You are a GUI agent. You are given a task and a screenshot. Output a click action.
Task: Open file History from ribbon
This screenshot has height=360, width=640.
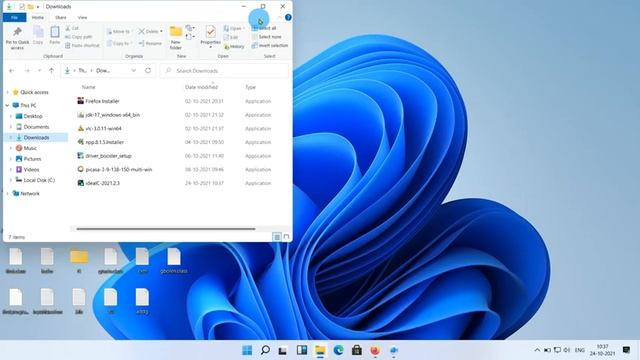click(234, 47)
